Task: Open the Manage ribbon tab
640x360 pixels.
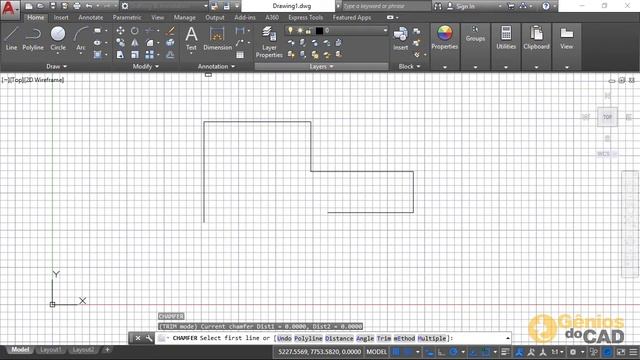Action: 184,18
